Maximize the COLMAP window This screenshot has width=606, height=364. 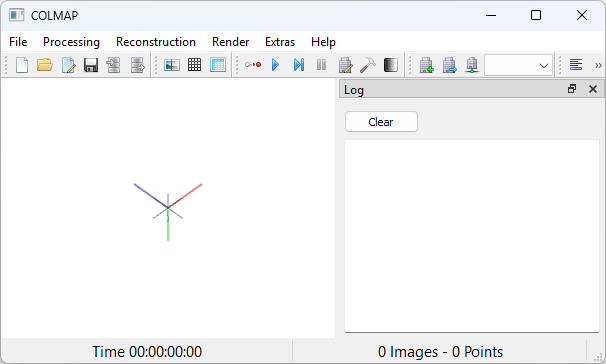(x=536, y=15)
